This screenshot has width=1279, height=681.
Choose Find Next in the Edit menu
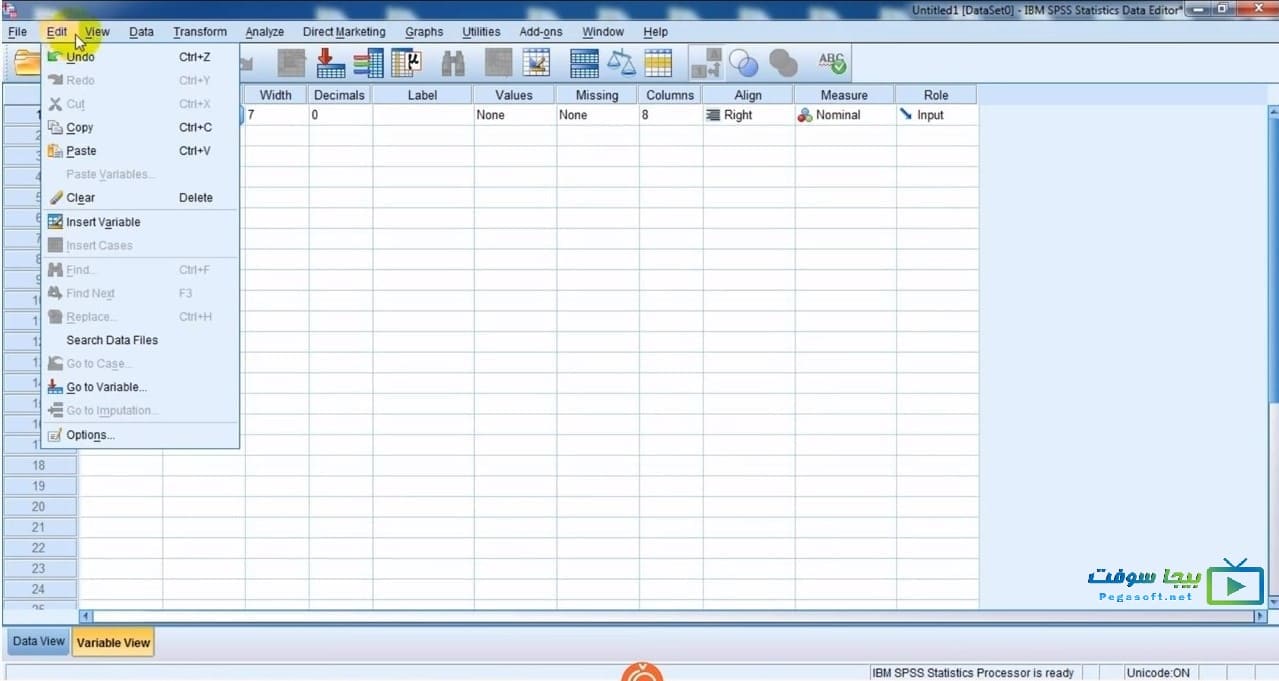coord(140,293)
